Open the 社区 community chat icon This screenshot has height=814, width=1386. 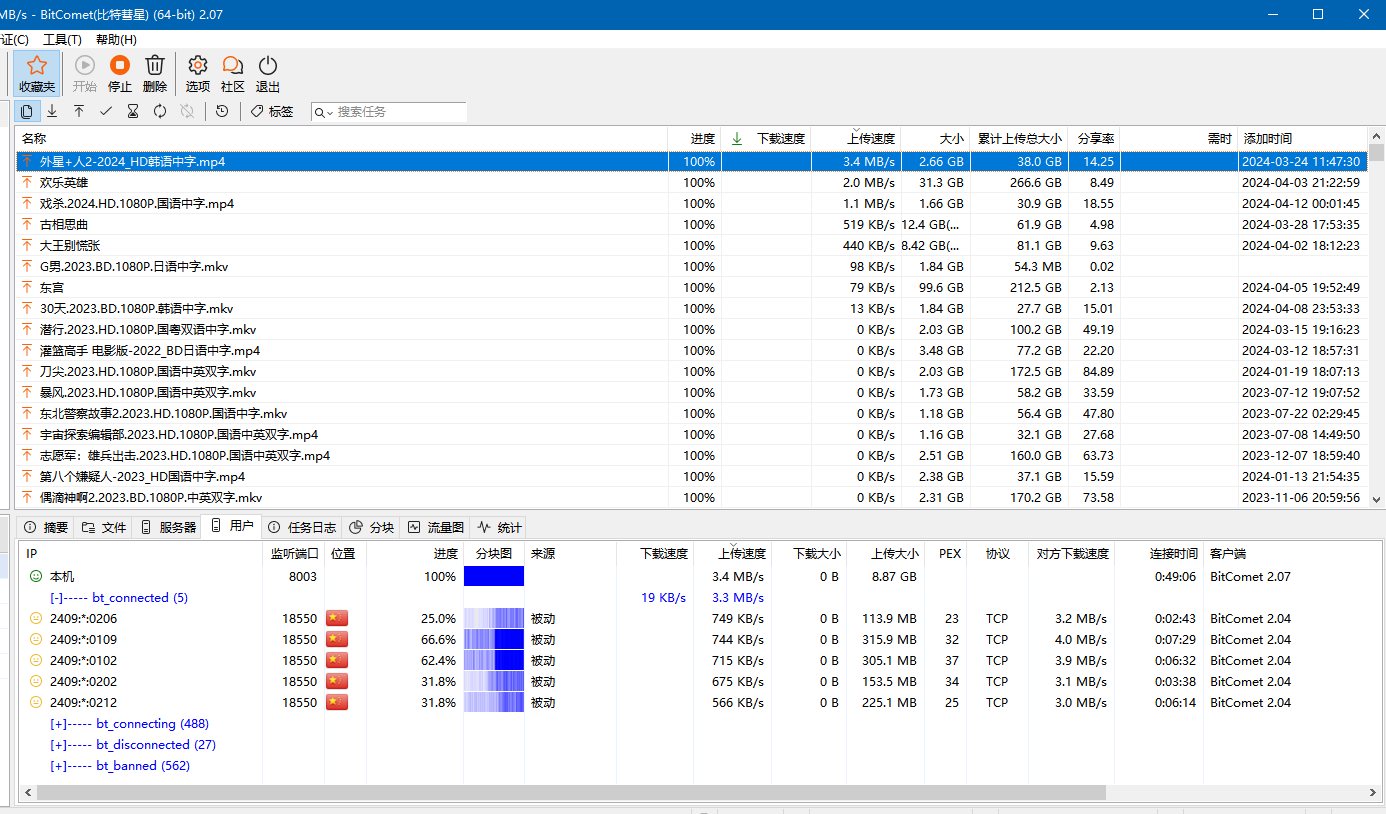point(233,74)
